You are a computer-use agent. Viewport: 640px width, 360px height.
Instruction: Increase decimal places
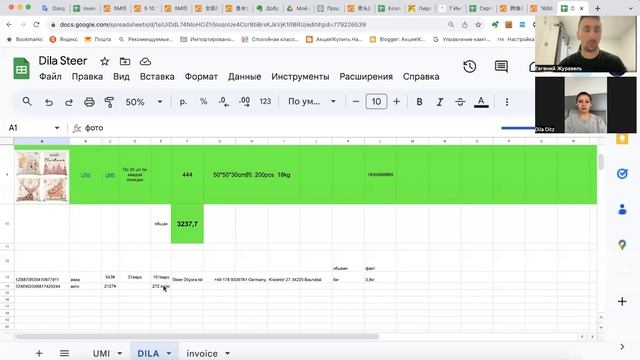click(244, 102)
